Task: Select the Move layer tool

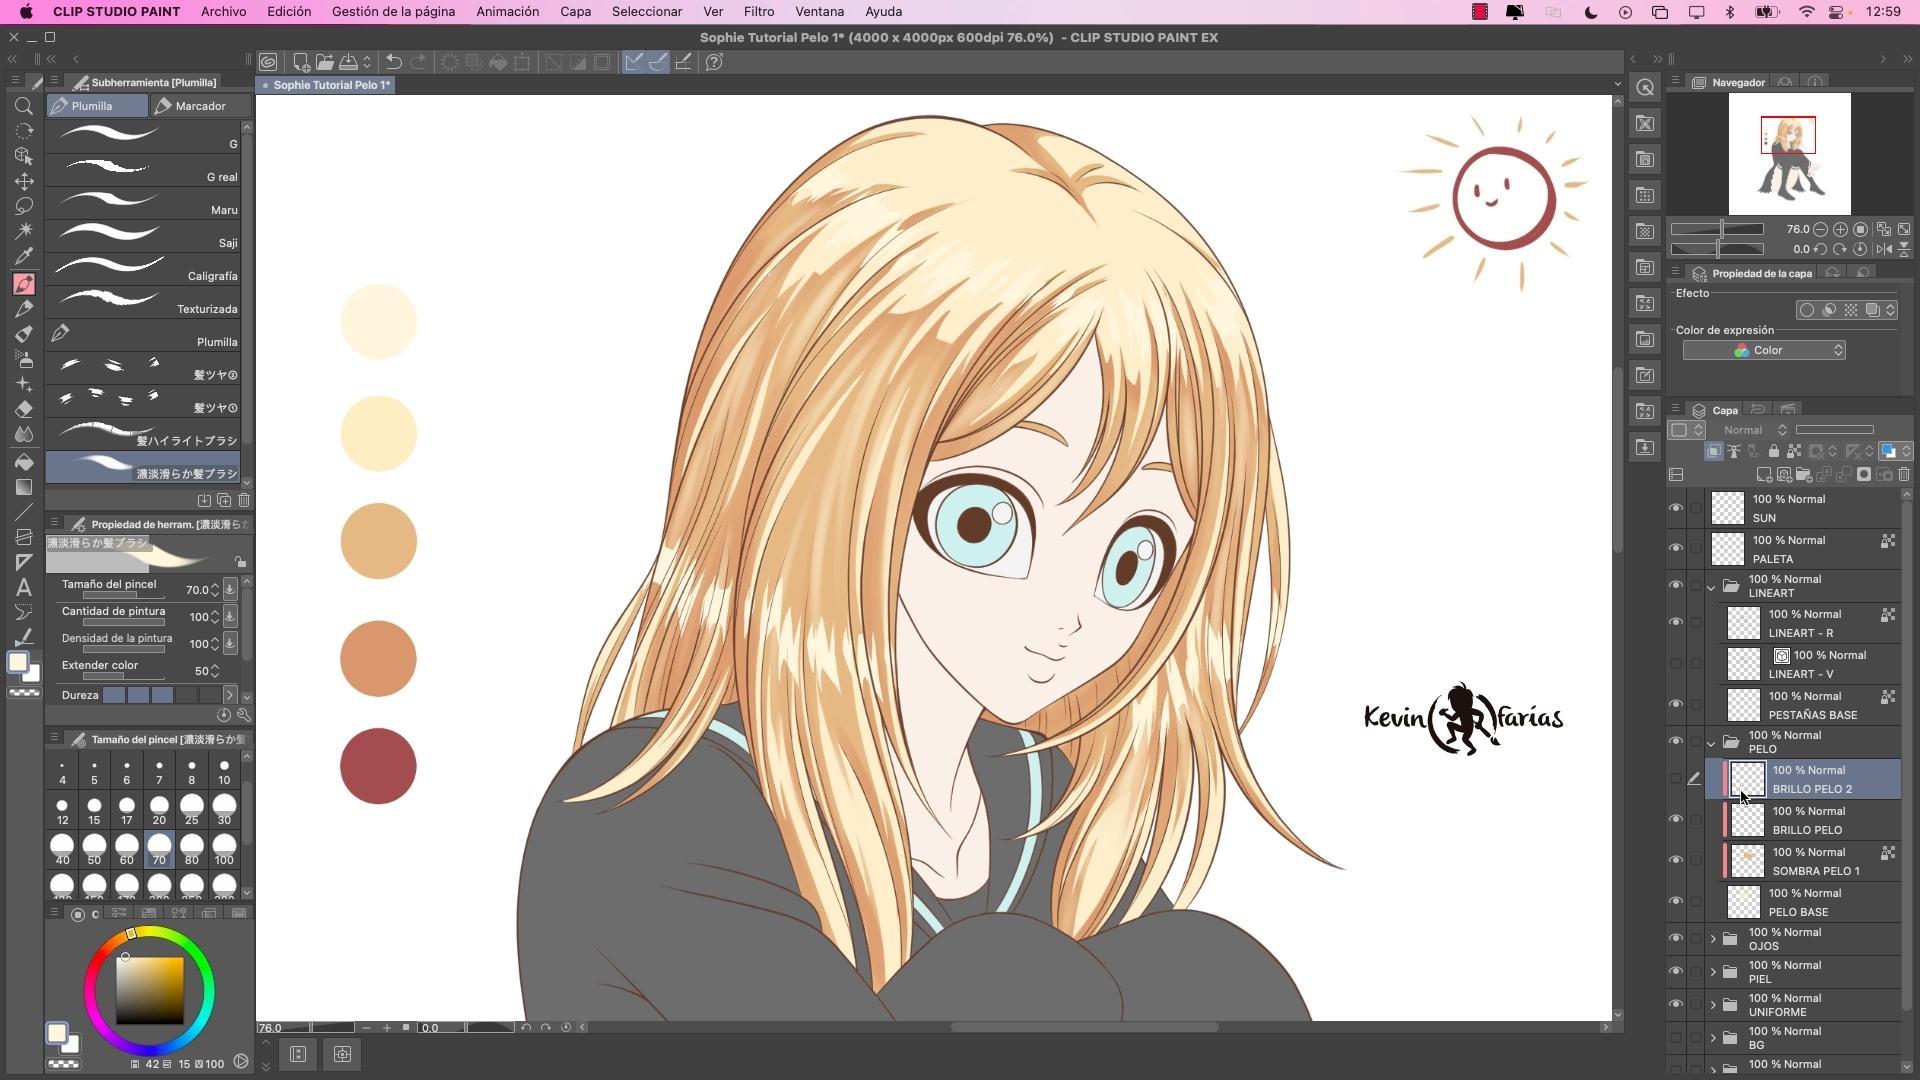Action: tap(24, 181)
